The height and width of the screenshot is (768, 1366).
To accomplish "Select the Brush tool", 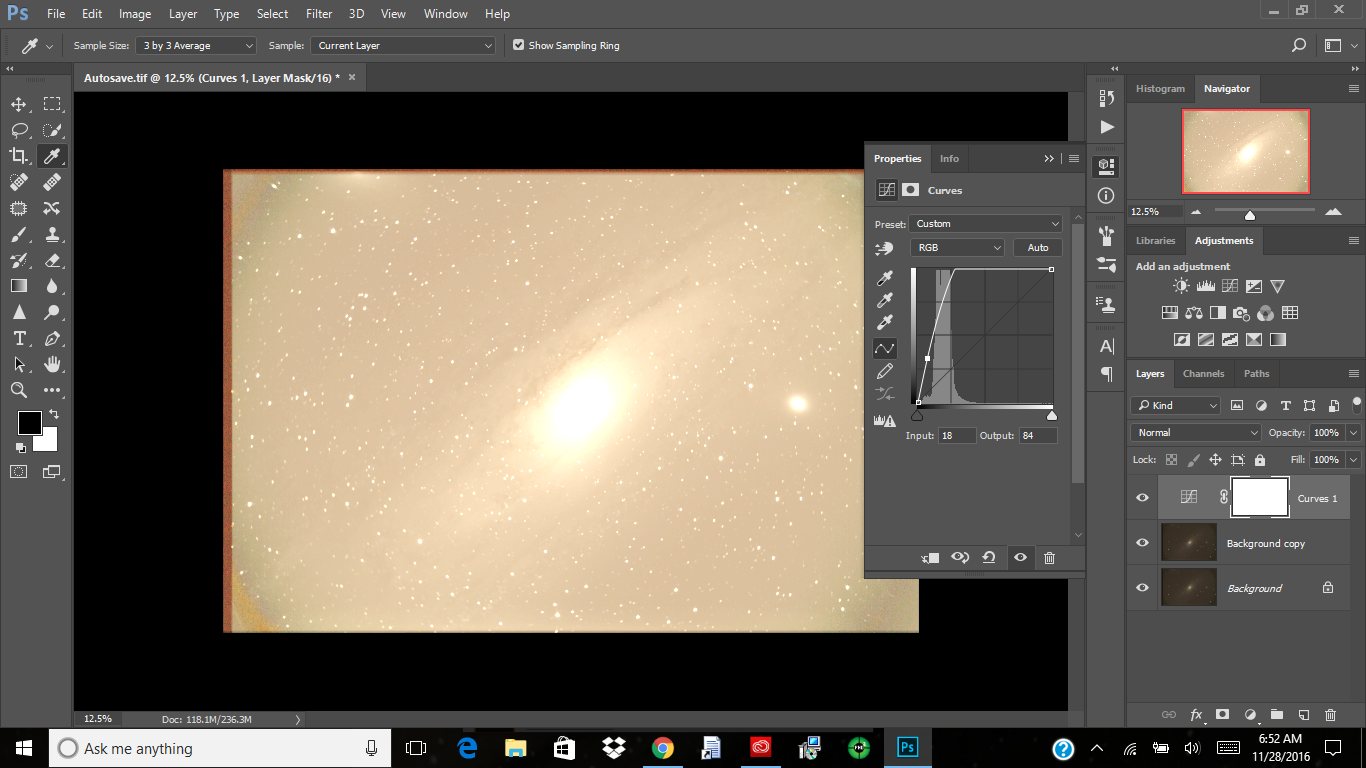I will tap(19, 234).
